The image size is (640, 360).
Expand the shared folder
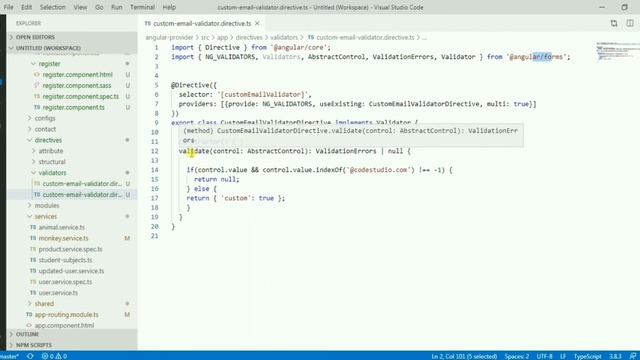pos(44,304)
